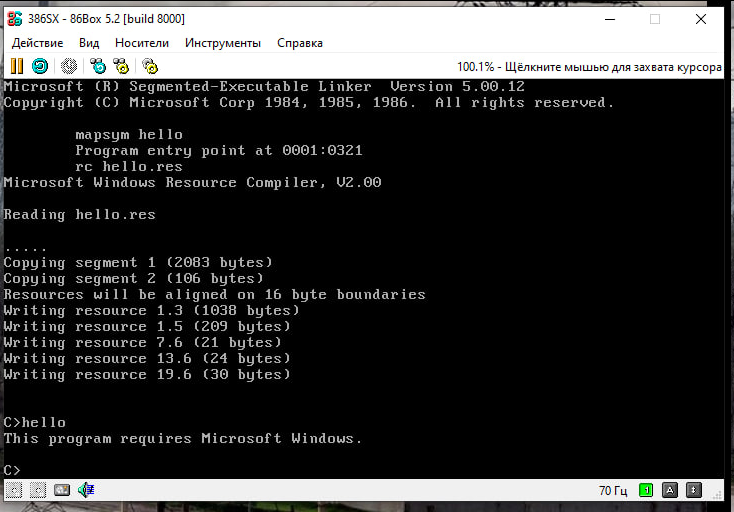This screenshot has width=734, height=512.
Task: Expand the Носители menu
Action: click(x=142, y=43)
